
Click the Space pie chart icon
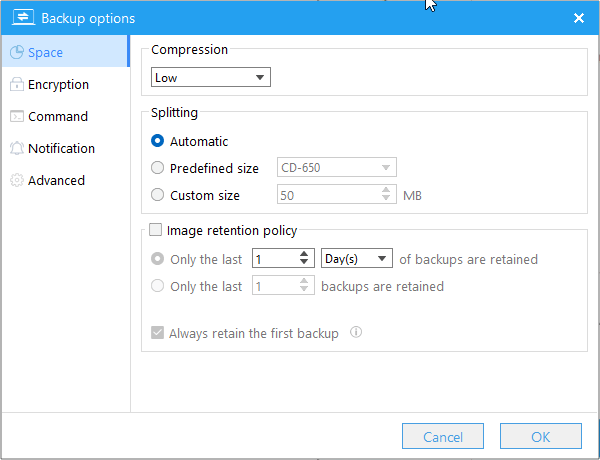pos(16,53)
